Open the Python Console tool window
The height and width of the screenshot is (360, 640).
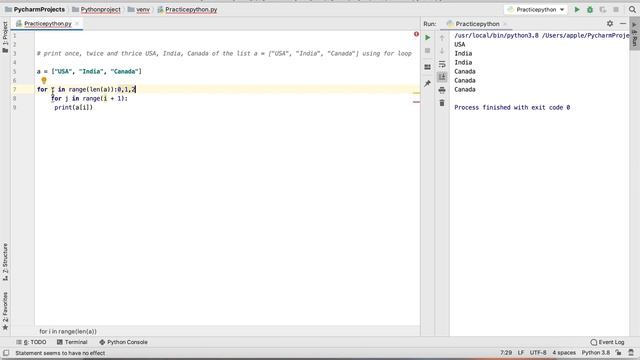(x=123, y=342)
